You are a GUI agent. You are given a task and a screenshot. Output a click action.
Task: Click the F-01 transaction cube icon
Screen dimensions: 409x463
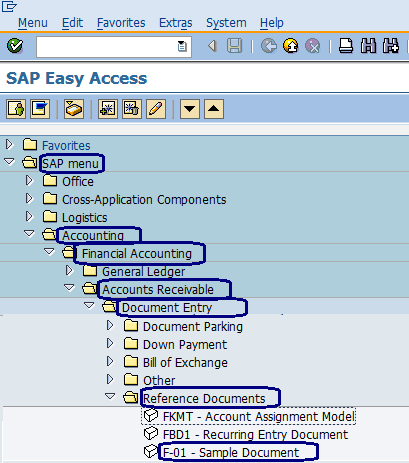pyautogui.click(x=151, y=451)
